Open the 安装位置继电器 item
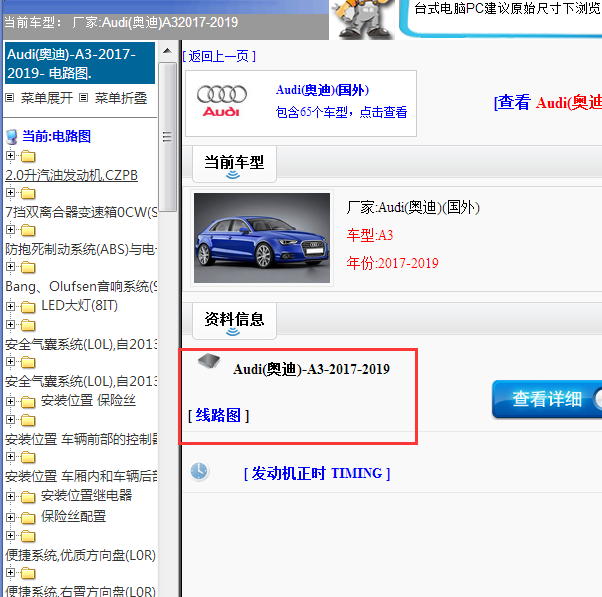602x597 pixels. click(86, 495)
